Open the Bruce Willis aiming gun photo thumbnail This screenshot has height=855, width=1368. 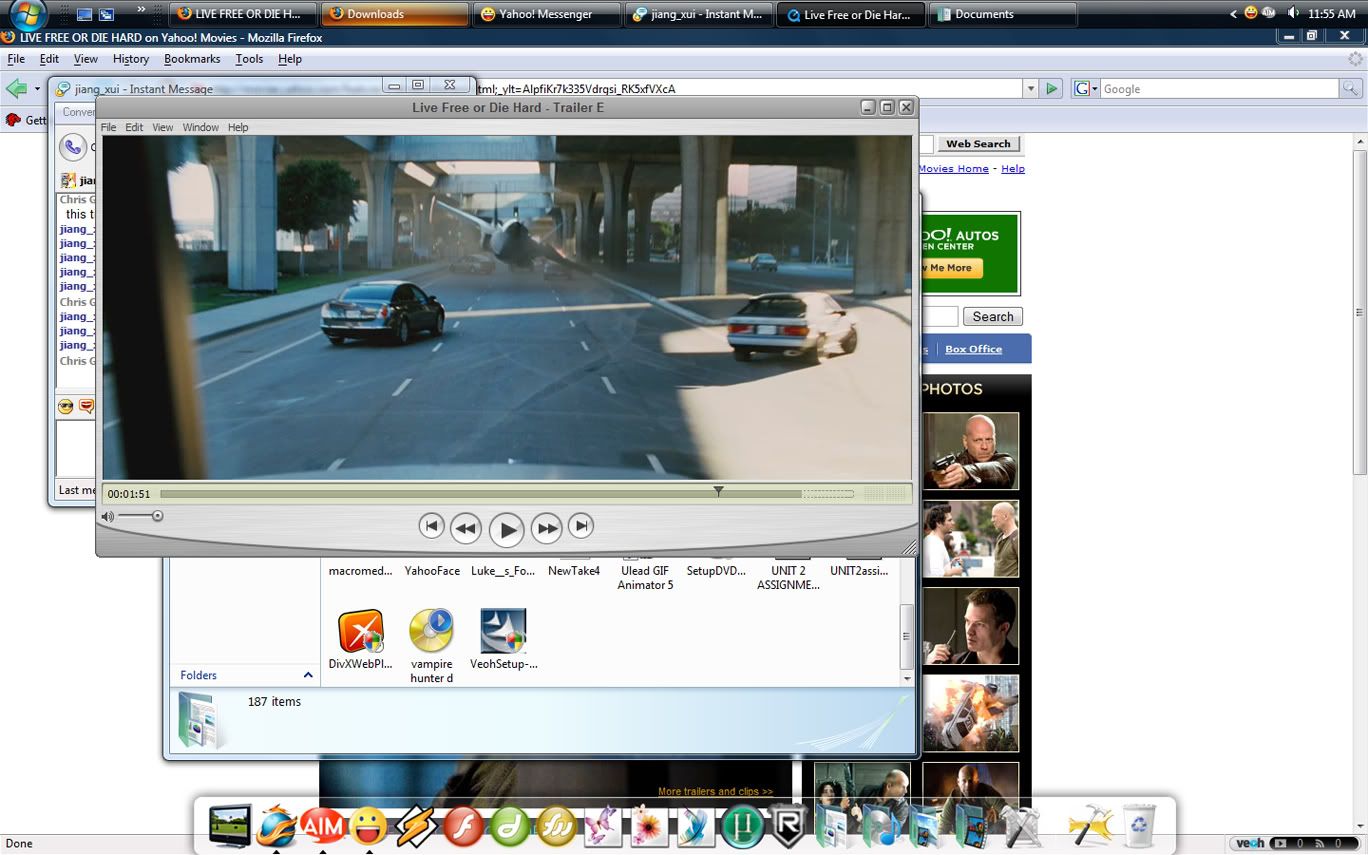pos(970,451)
